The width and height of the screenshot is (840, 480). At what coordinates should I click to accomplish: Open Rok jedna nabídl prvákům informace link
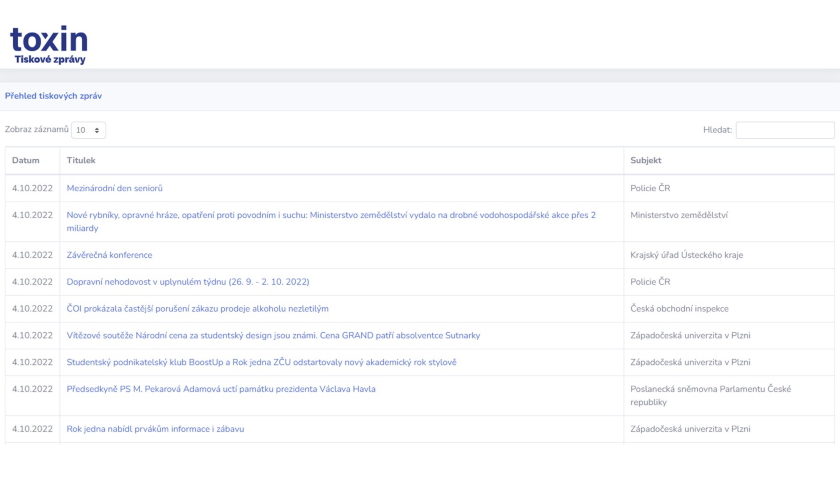click(155, 429)
